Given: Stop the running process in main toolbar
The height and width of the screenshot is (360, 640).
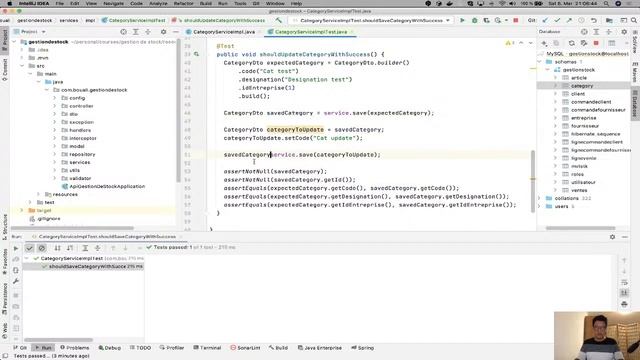Looking at the screenshot, I should pos(516,20).
